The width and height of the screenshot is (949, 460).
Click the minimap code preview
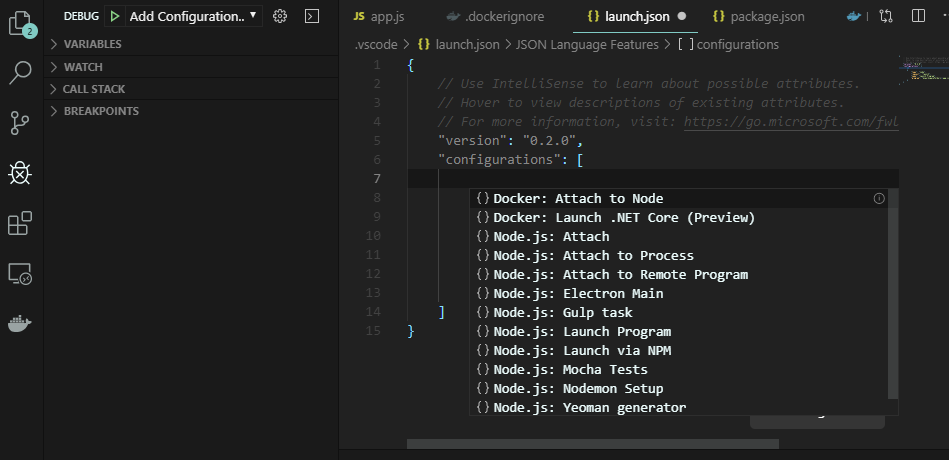tap(924, 70)
